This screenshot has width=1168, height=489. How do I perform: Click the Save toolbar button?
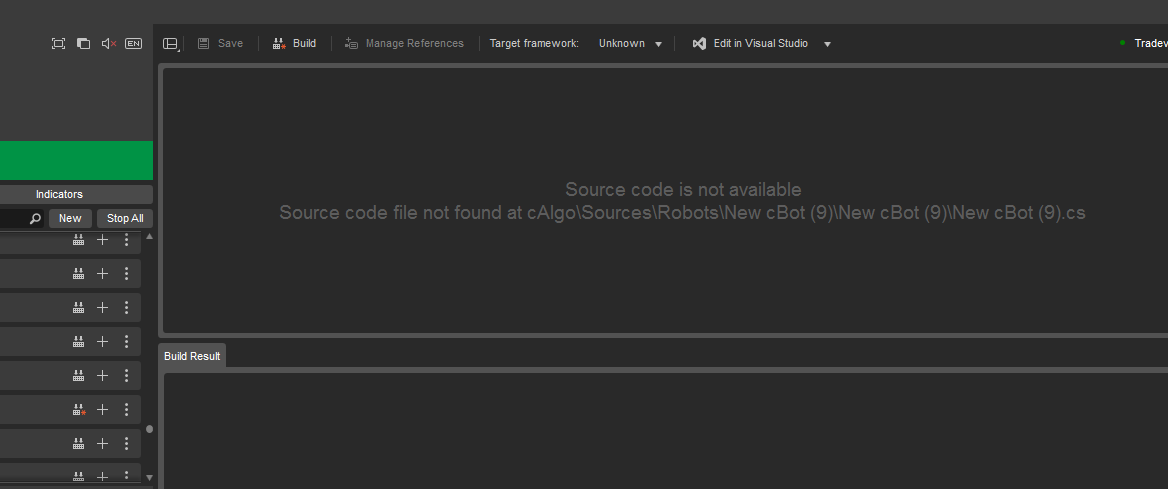tap(220, 43)
